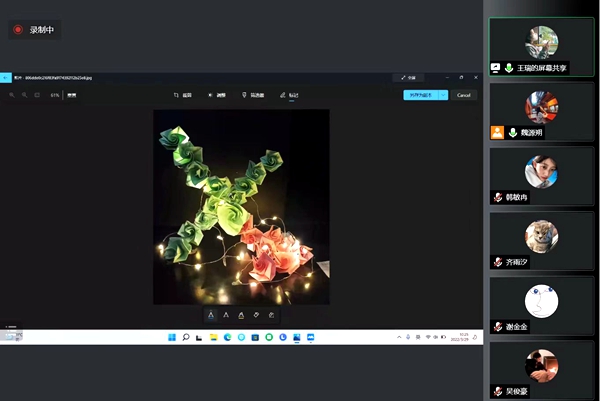Open taskbar search
Image resolution: width=600 pixels, height=401 pixels.
(x=185, y=337)
